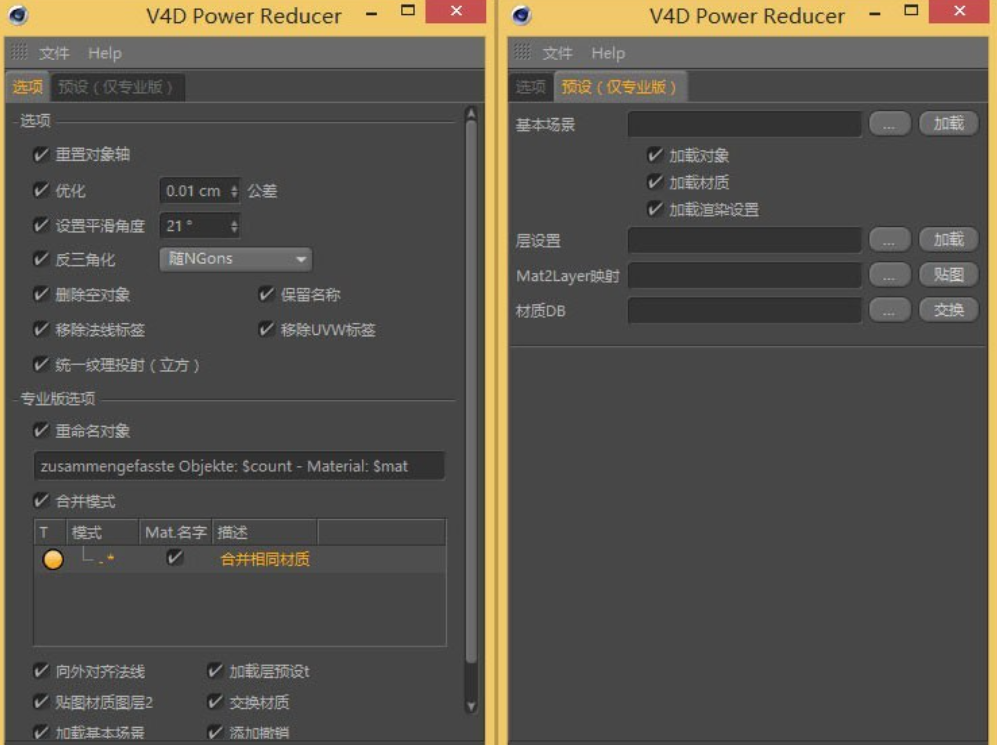Screen dimensions: 997x745
Task: Toggle 移除UVW标签 checkbox
Action: (266, 329)
